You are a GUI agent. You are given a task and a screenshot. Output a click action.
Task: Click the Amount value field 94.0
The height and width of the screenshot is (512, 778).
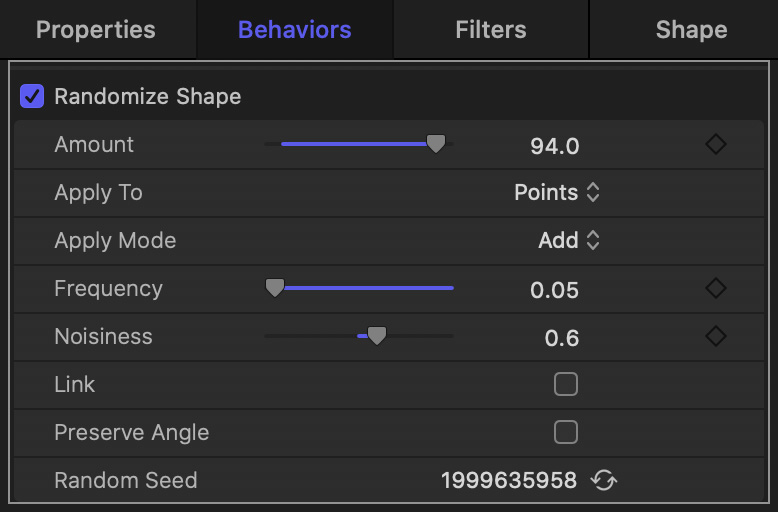[554, 146]
